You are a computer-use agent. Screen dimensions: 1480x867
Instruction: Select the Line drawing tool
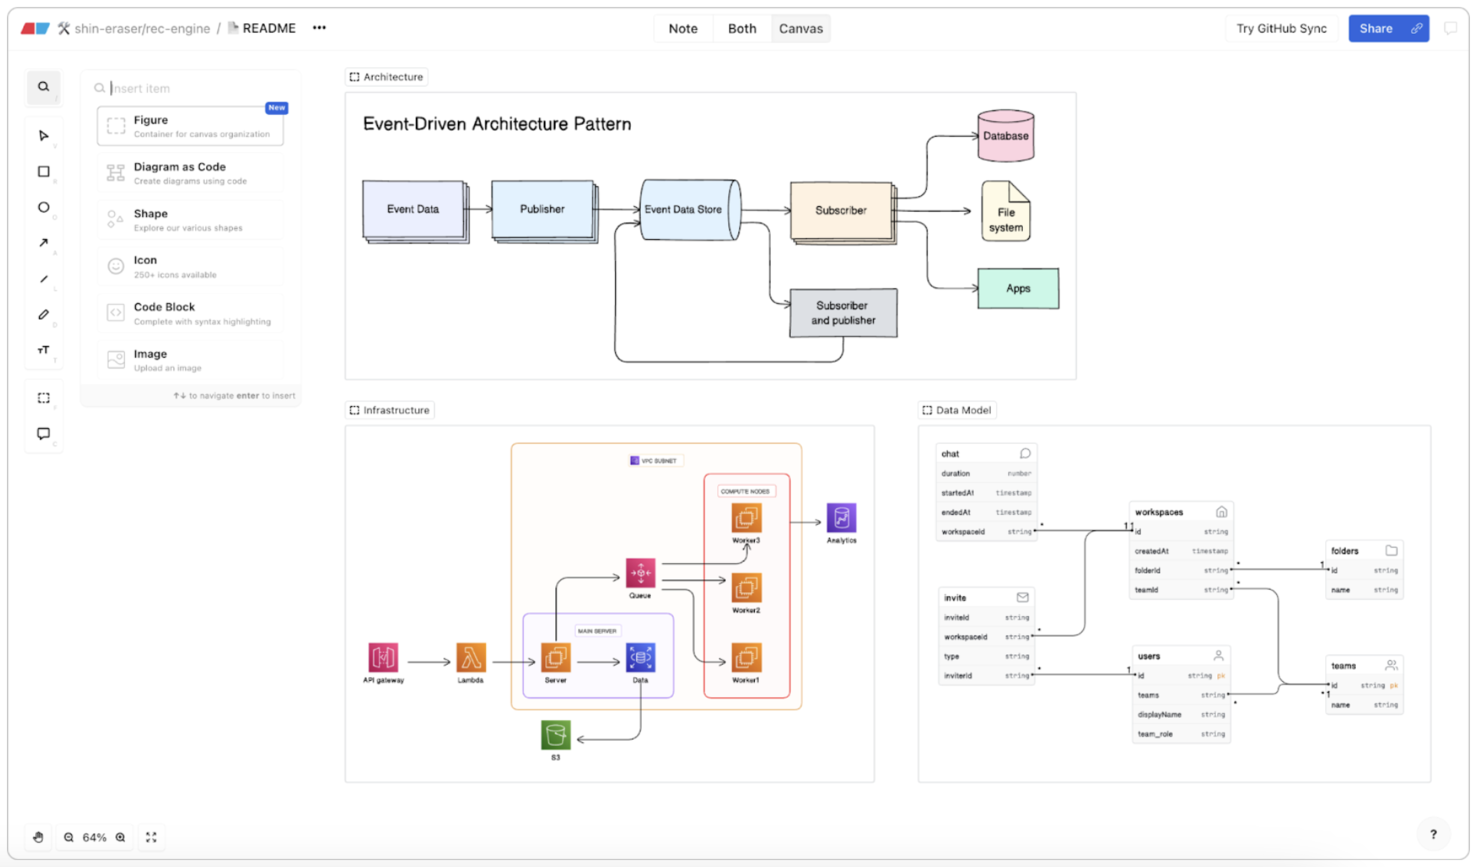(43, 279)
